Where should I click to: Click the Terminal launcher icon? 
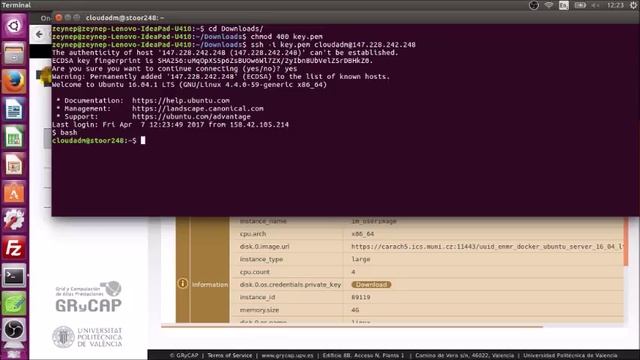click(14, 275)
